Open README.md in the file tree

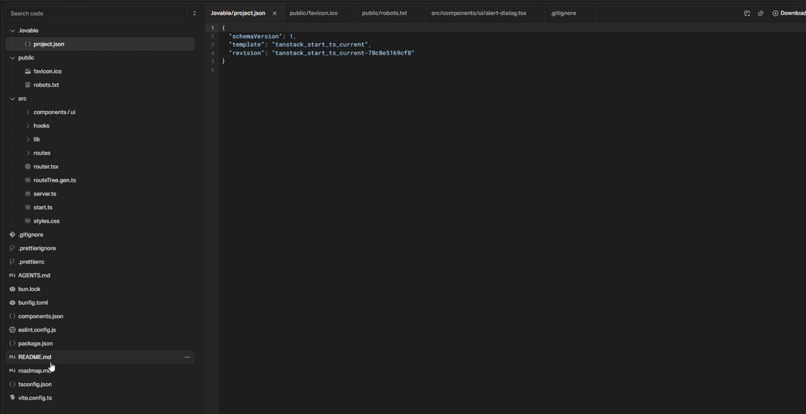pos(100,357)
